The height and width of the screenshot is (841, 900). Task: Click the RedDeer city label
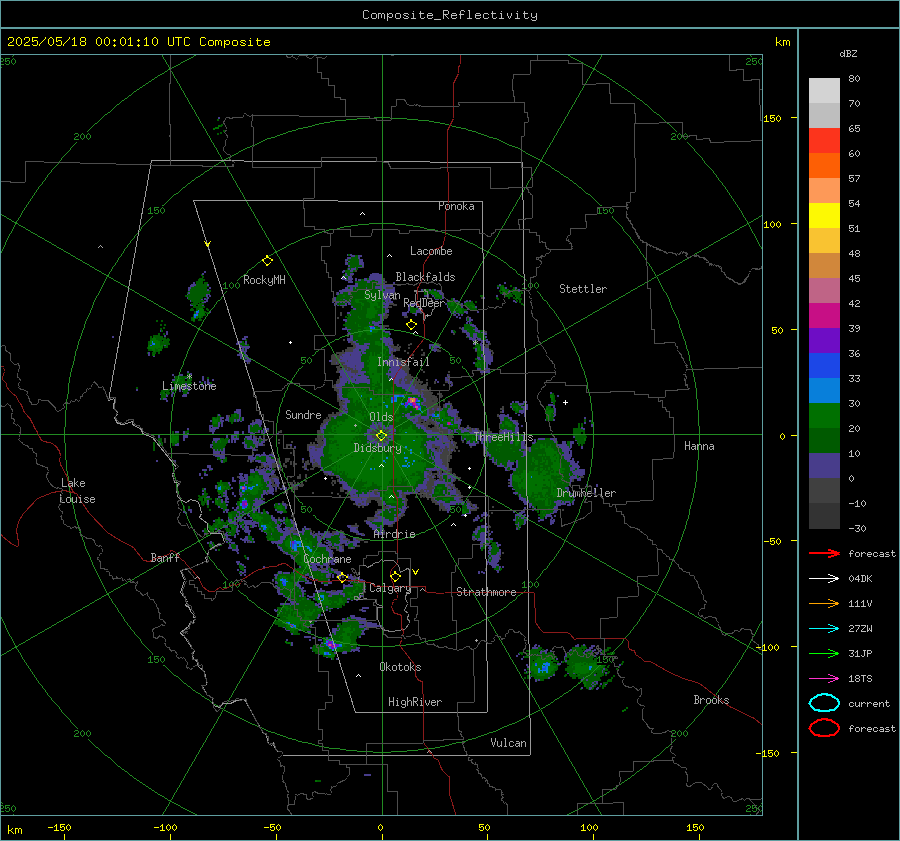point(424,303)
